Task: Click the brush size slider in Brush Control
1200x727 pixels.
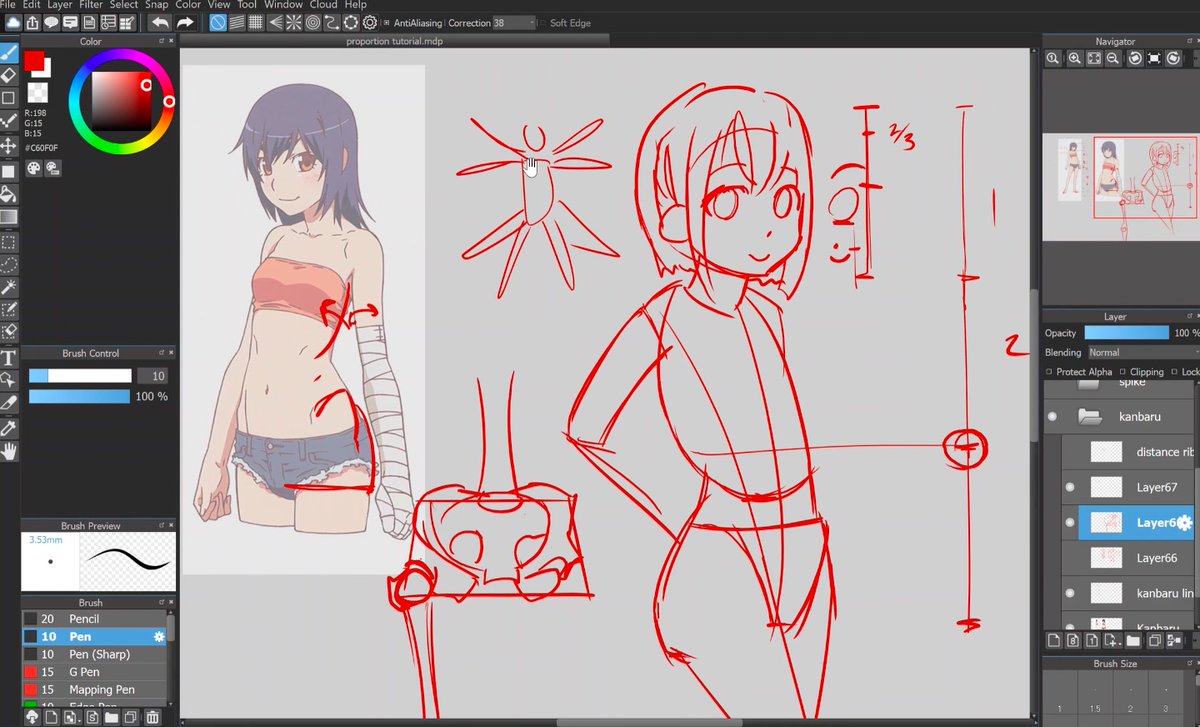Action: [80, 376]
